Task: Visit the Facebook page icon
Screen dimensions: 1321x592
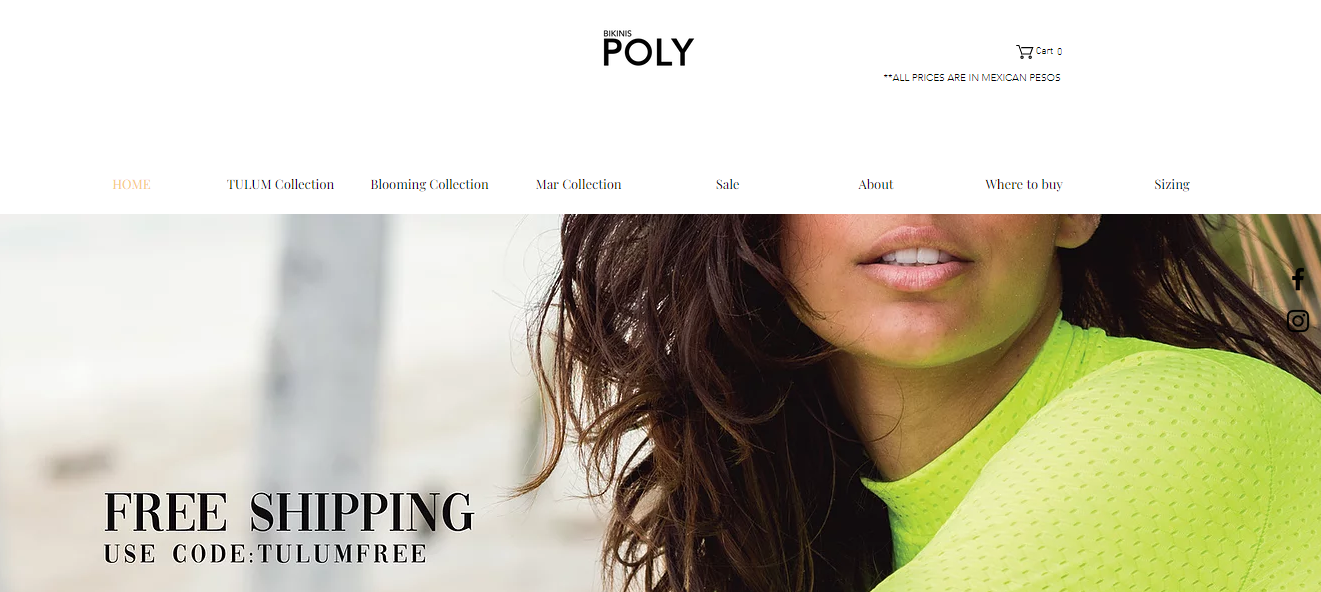Action: (x=1297, y=279)
